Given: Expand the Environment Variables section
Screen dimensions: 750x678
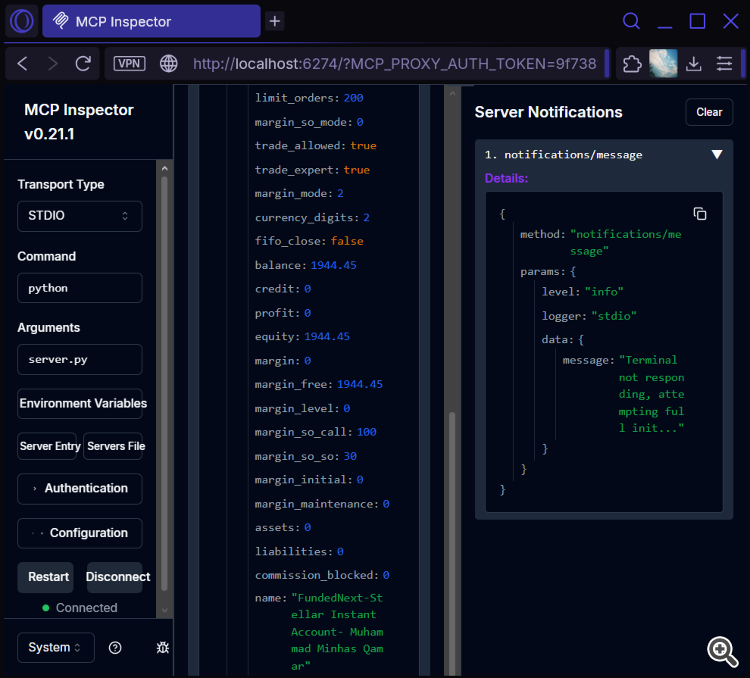Looking at the screenshot, I should 79,403.
